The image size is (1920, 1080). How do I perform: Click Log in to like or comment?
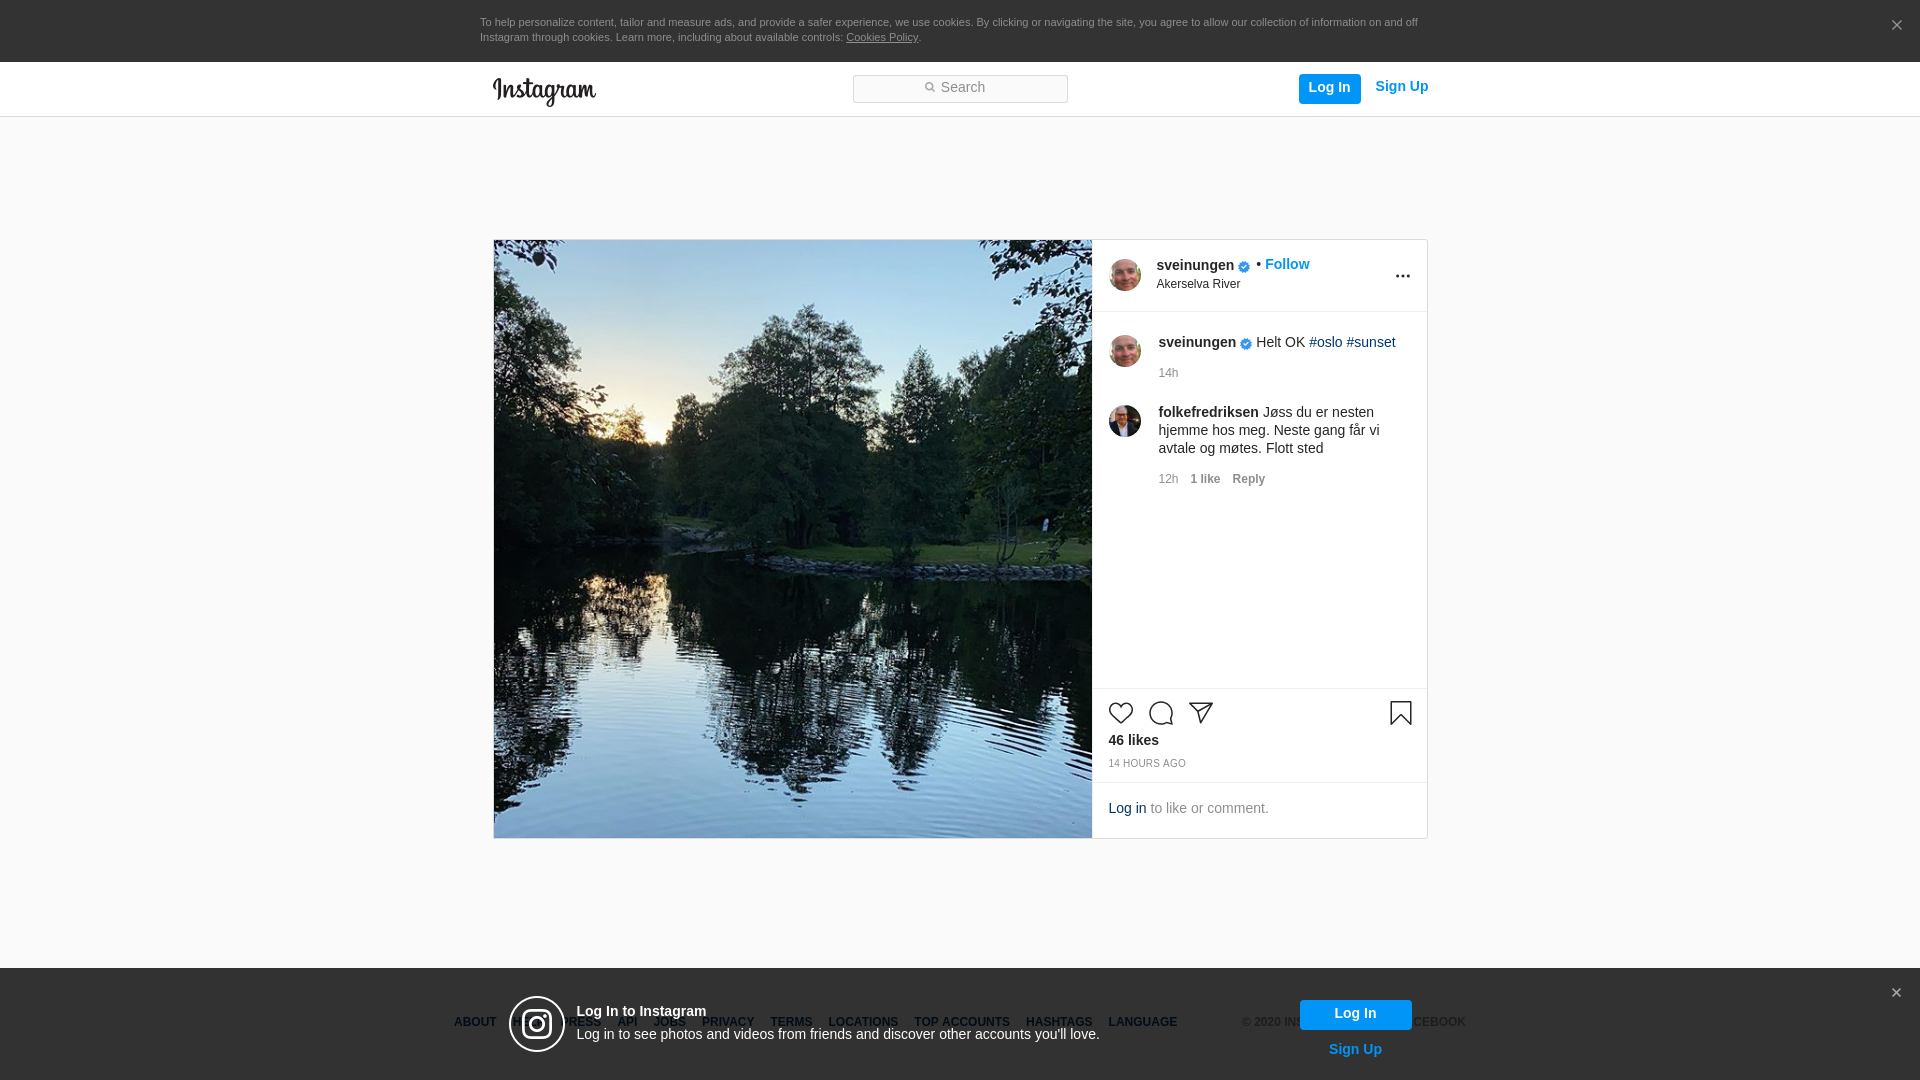point(1127,808)
